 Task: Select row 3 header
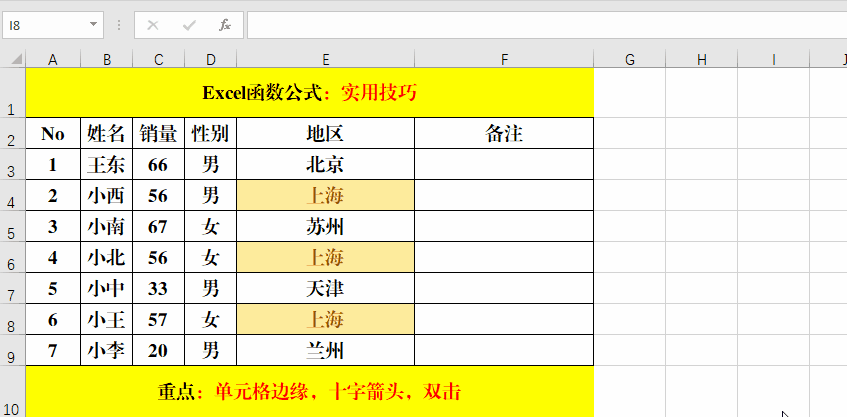(12, 164)
